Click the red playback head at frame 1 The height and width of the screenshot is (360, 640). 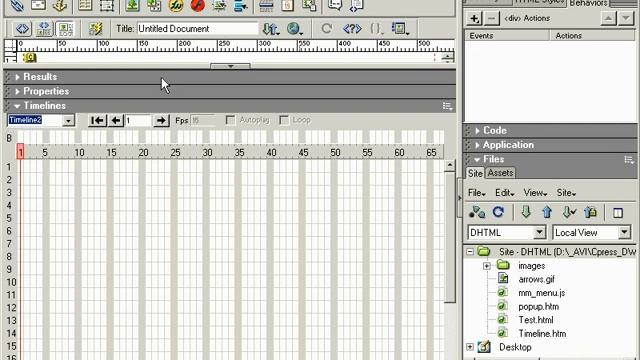[x=20, y=152]
